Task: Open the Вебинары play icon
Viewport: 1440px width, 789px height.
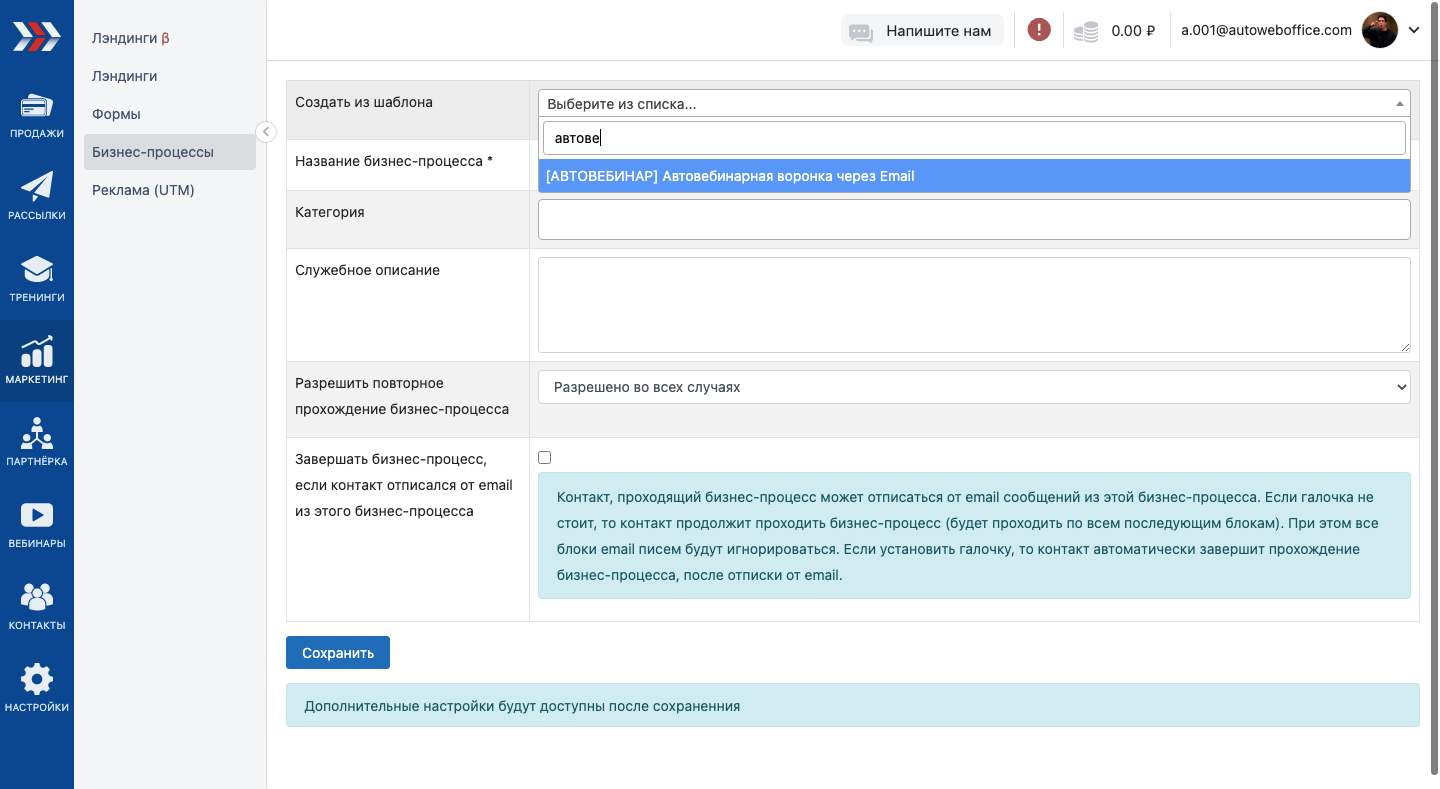Action: coord(37,516)
